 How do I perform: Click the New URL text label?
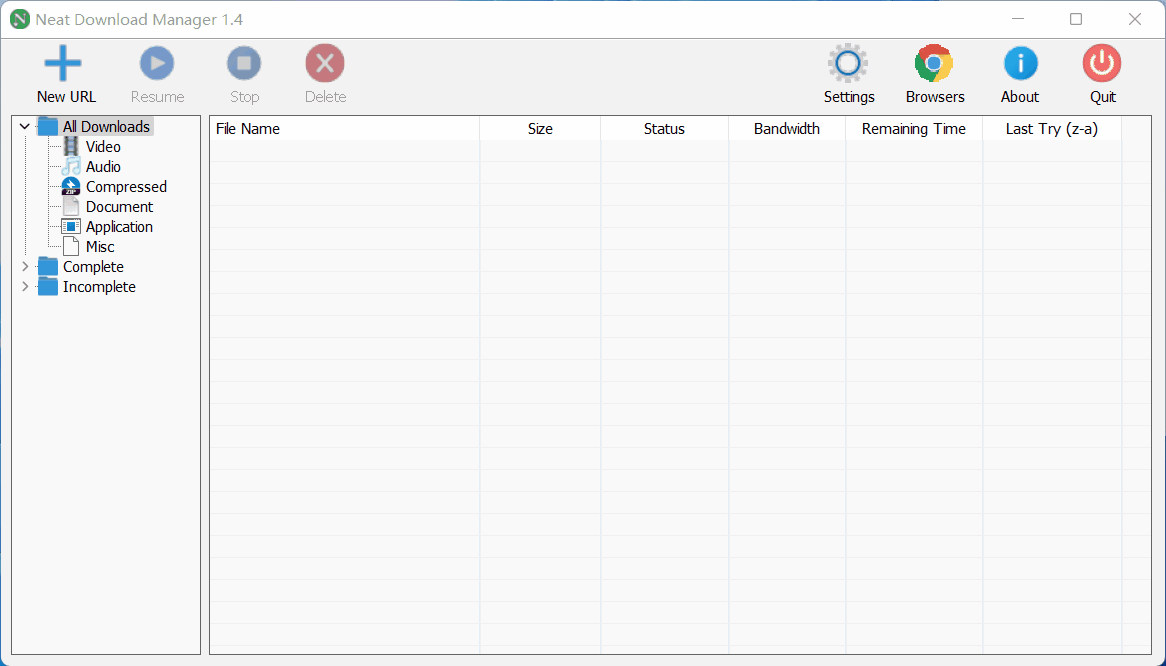(x=66, y=97)
